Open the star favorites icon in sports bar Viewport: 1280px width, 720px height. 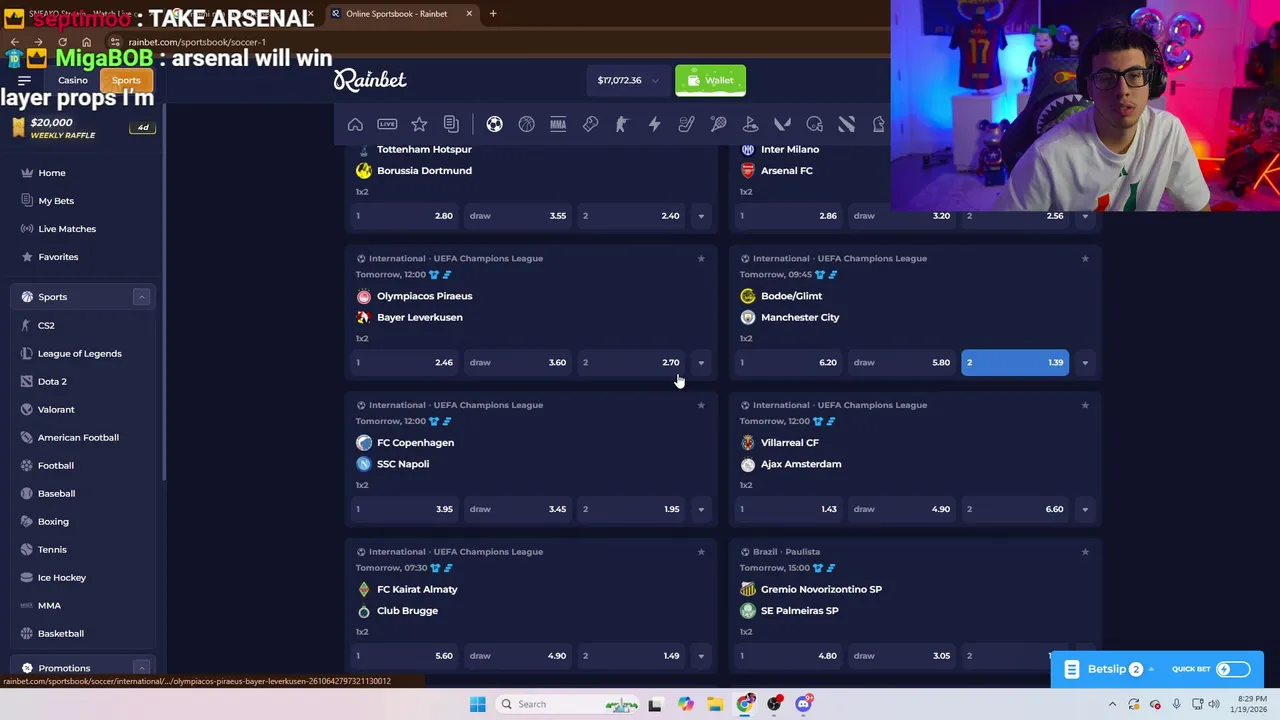(419, 124)
